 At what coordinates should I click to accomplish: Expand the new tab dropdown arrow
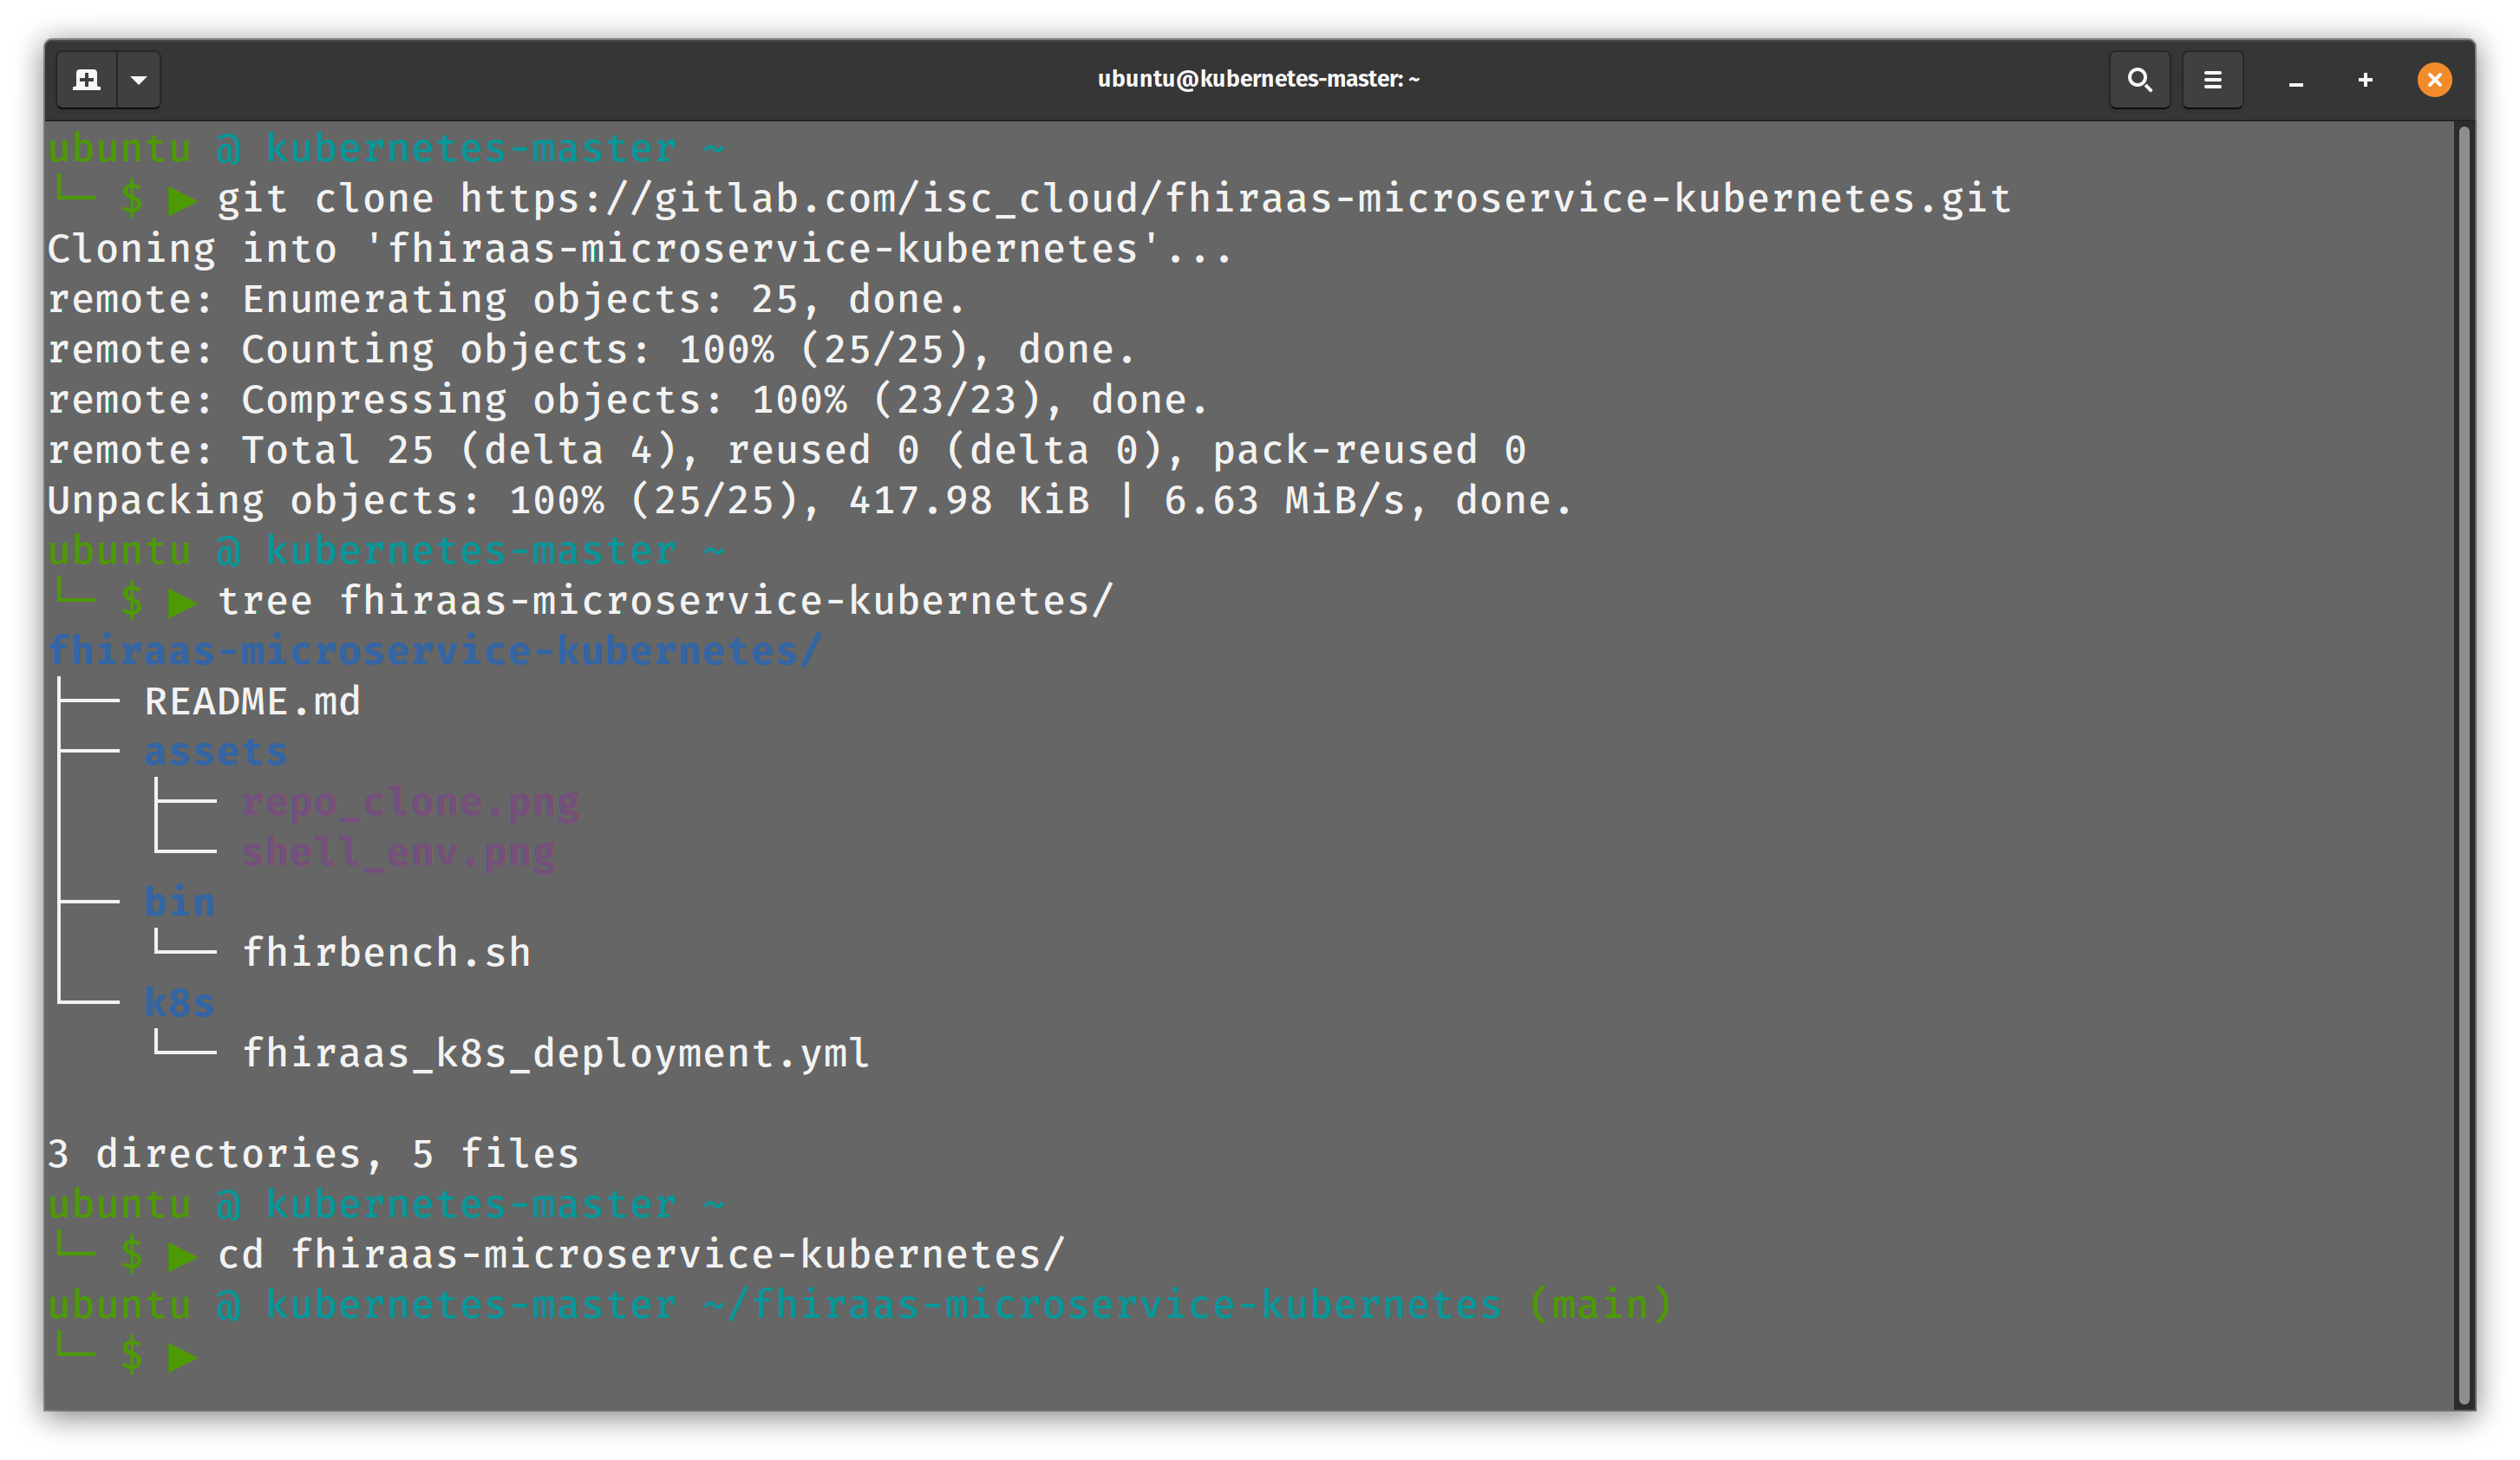click(x=139, y=79)
